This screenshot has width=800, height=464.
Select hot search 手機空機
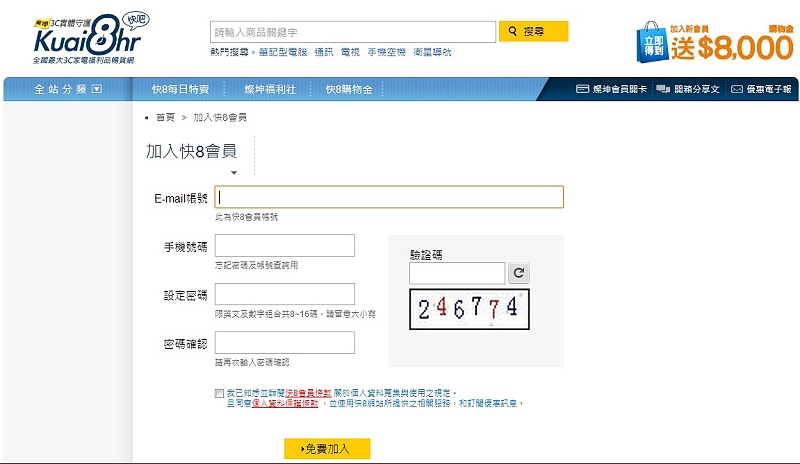tap(386, 52)
